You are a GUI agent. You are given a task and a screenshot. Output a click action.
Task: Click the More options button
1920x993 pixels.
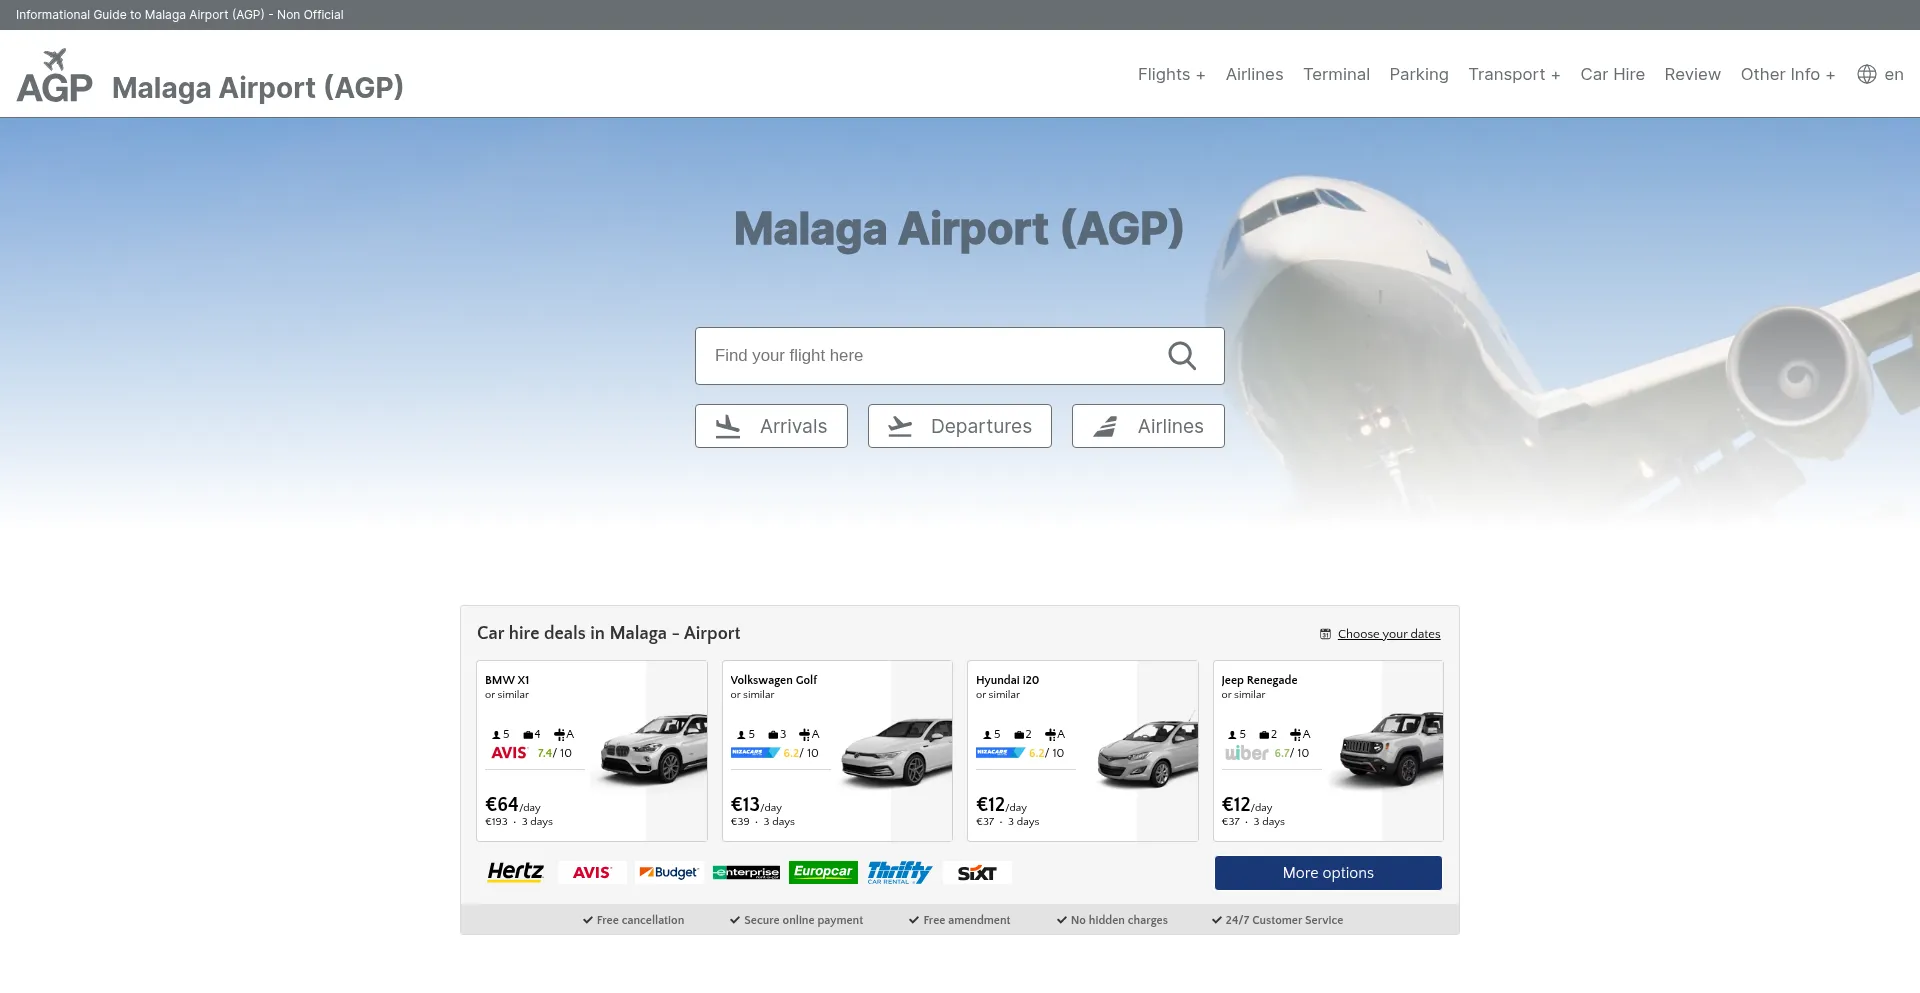1328,873
